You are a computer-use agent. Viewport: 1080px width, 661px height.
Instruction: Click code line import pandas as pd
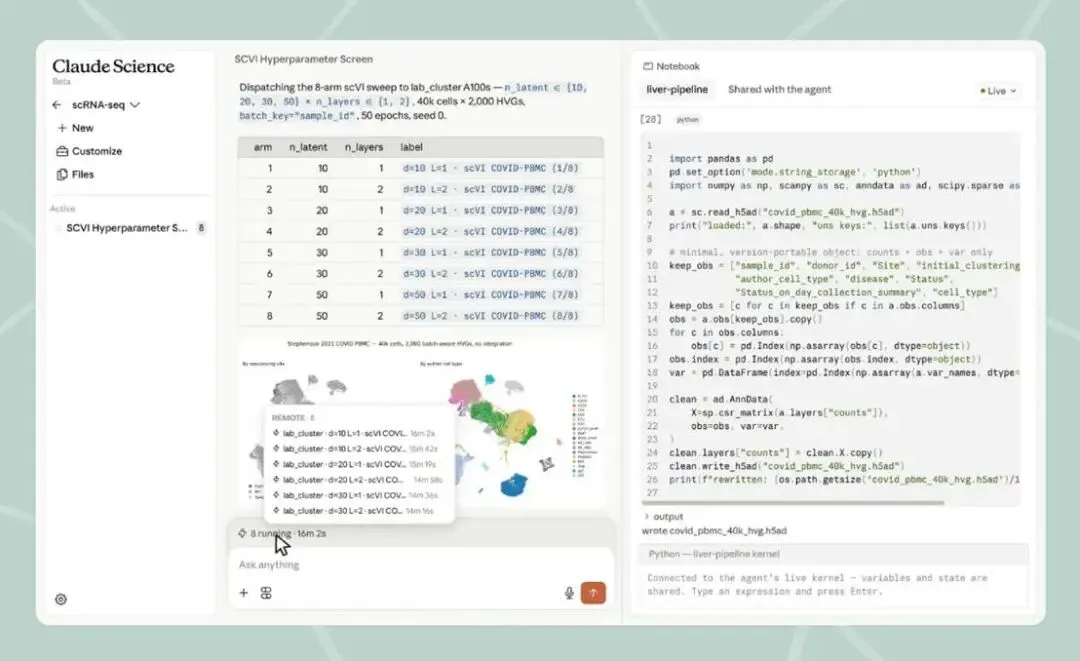[721, 158]
